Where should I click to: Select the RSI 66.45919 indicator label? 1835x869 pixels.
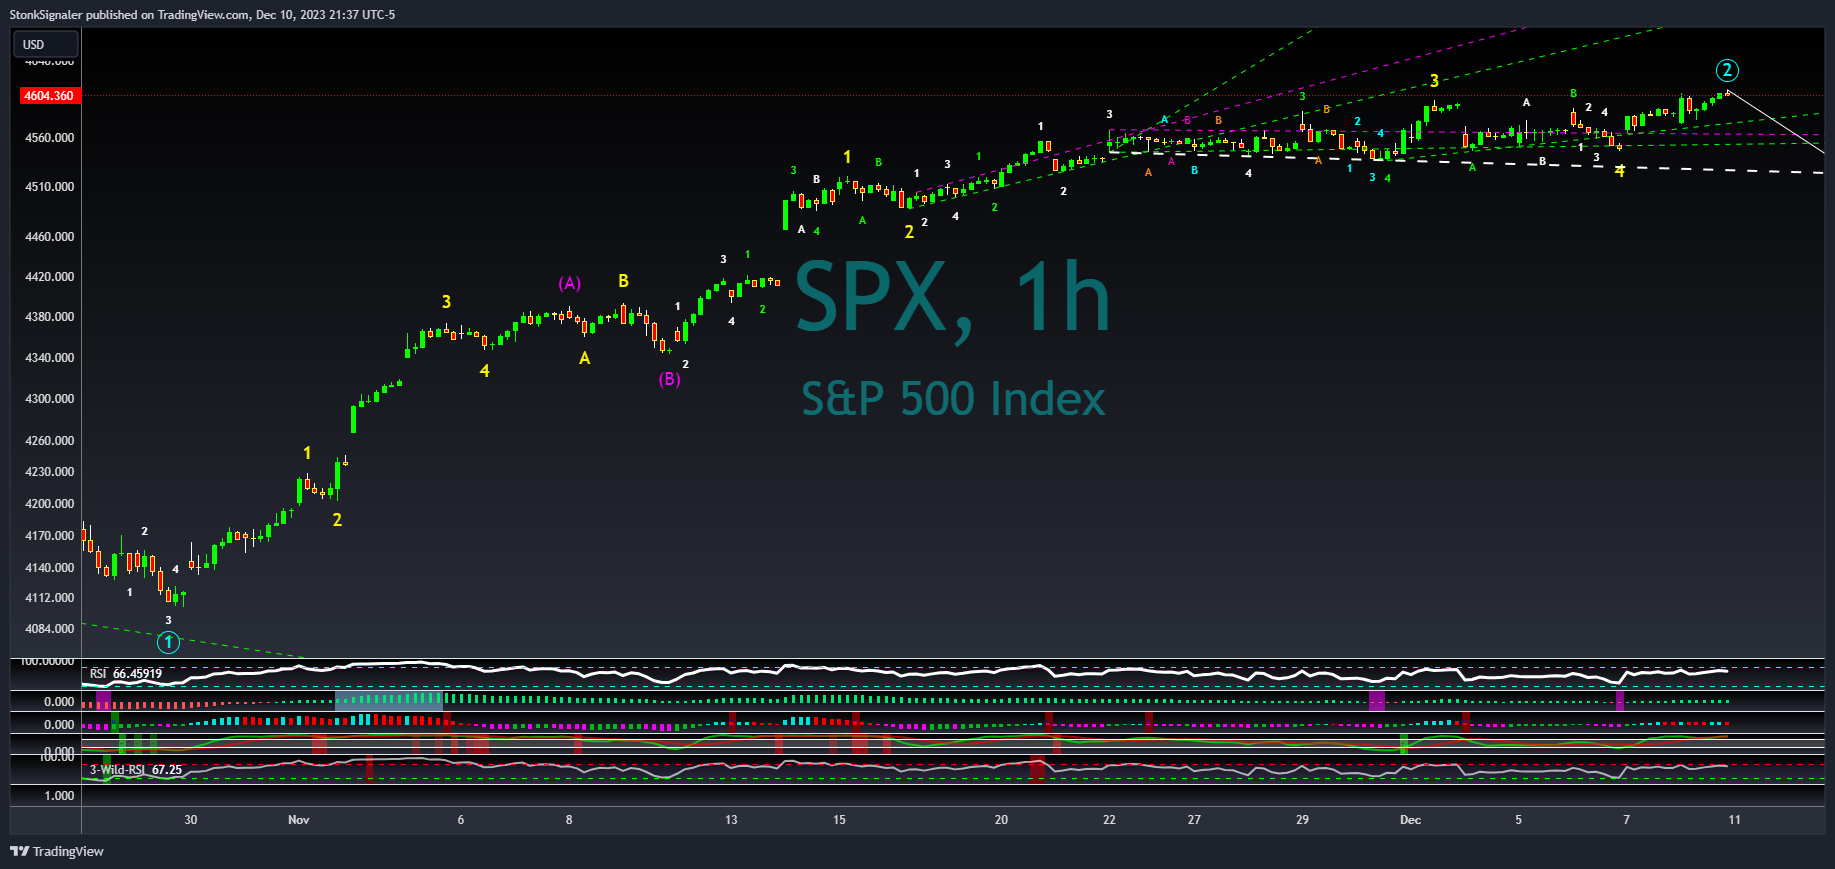126,674
